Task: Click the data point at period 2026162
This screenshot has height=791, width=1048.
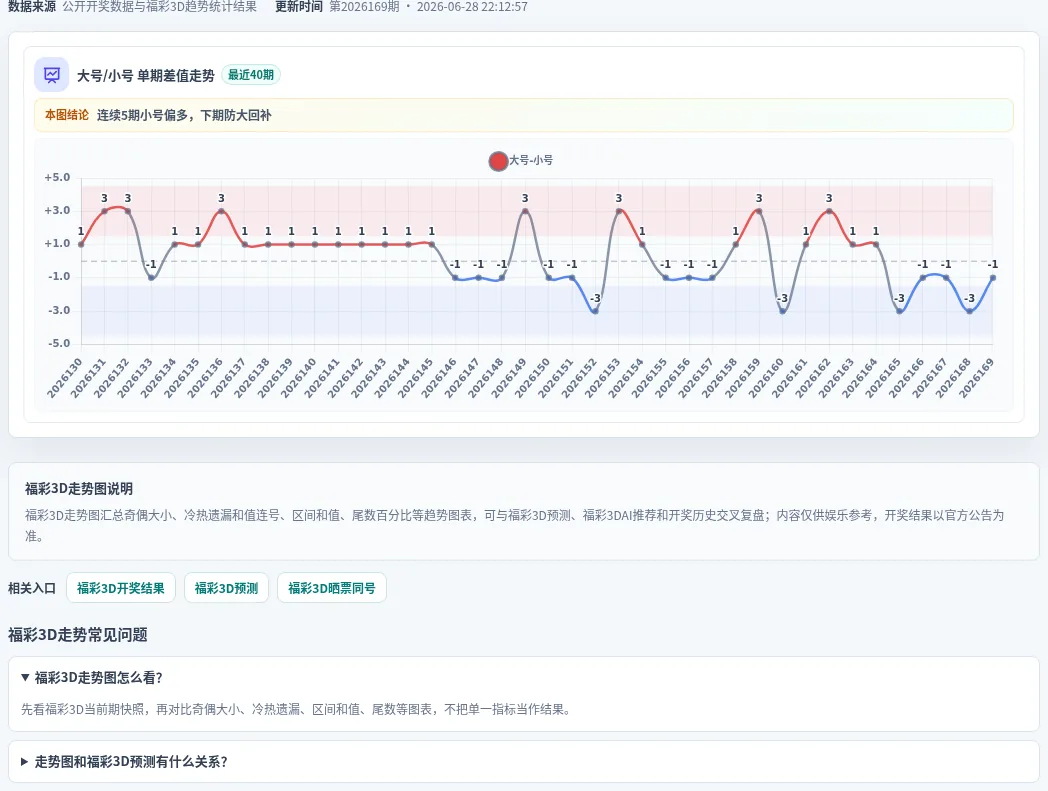Action: tap(829, 211)
